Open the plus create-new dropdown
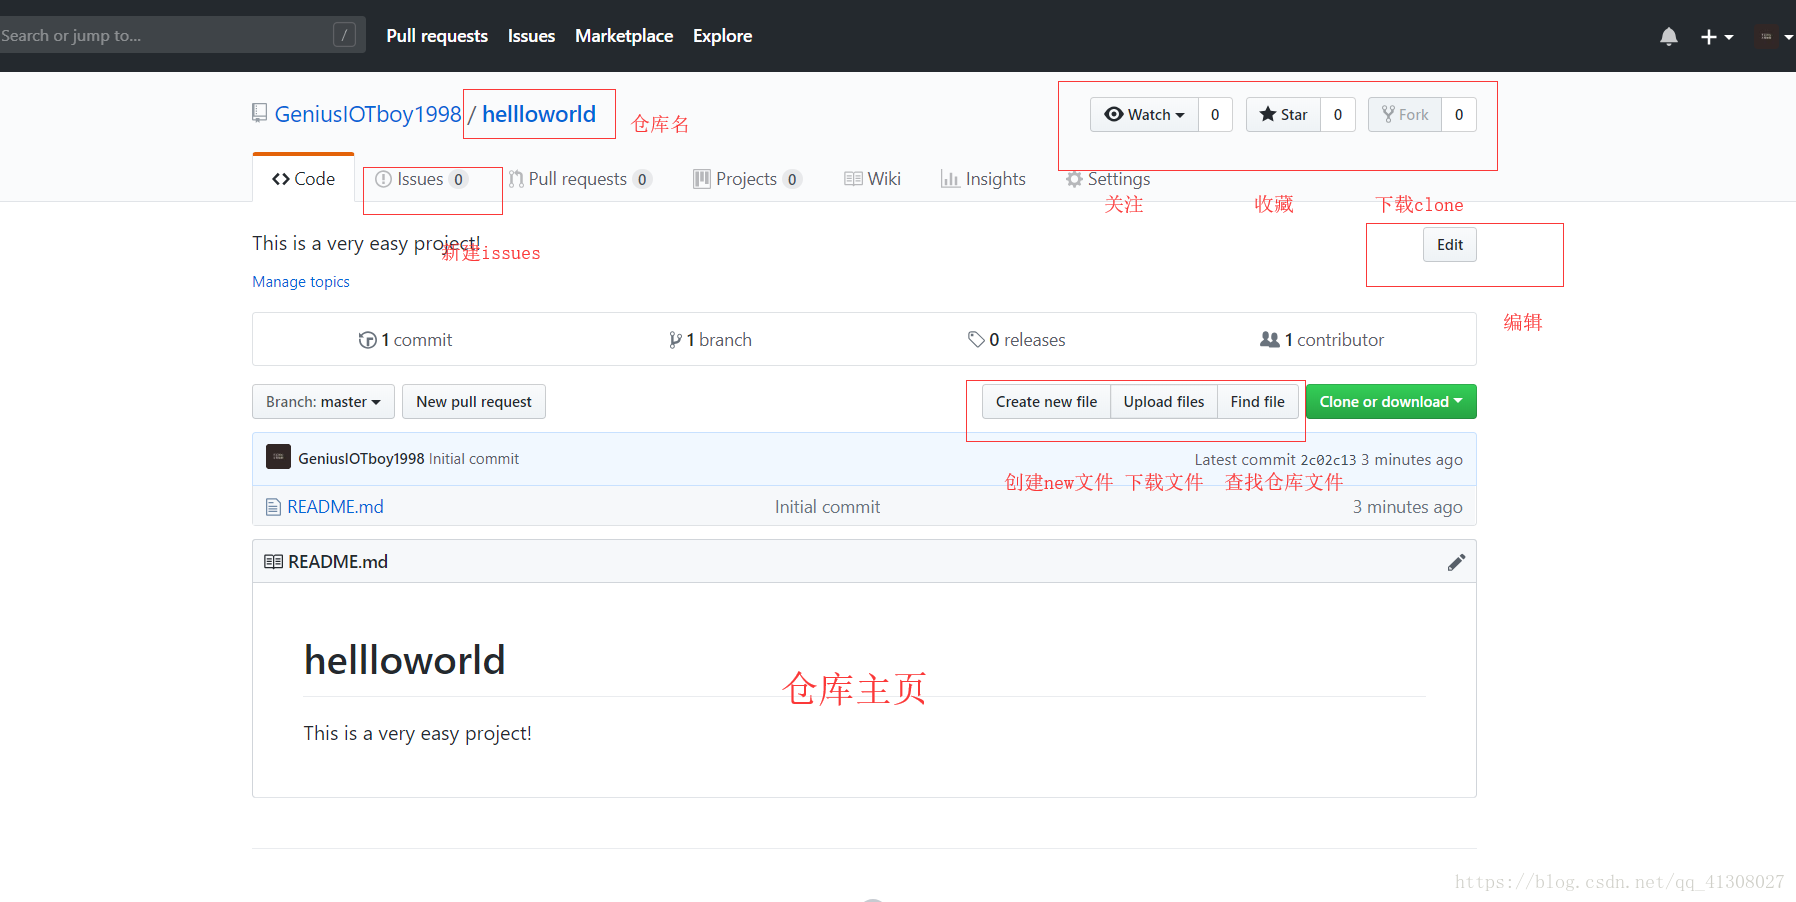The image size is (1796, 902). 1716,37
